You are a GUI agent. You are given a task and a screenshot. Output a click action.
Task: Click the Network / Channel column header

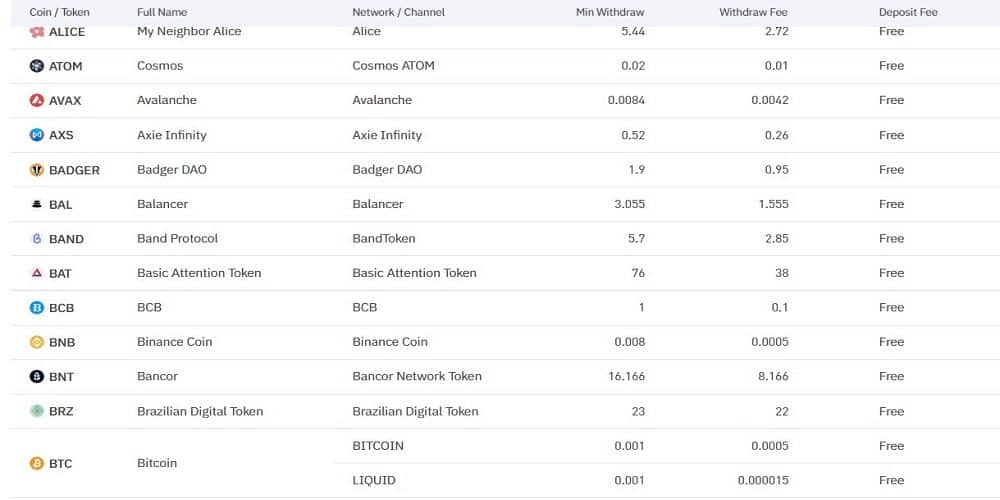pyautogui.click(x=398, y=12)
